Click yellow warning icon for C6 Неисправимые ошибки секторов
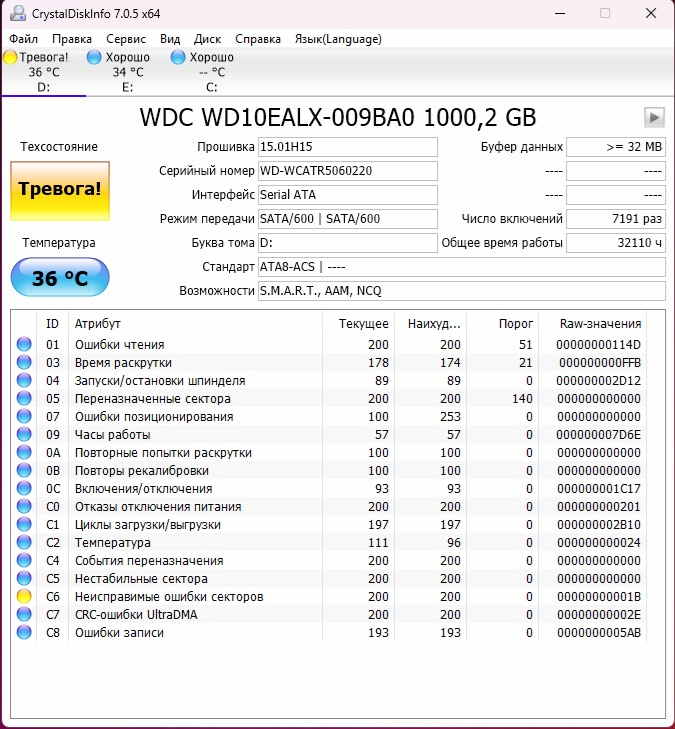The width and height of the screenshot is (675, 729). pos(24,596)
